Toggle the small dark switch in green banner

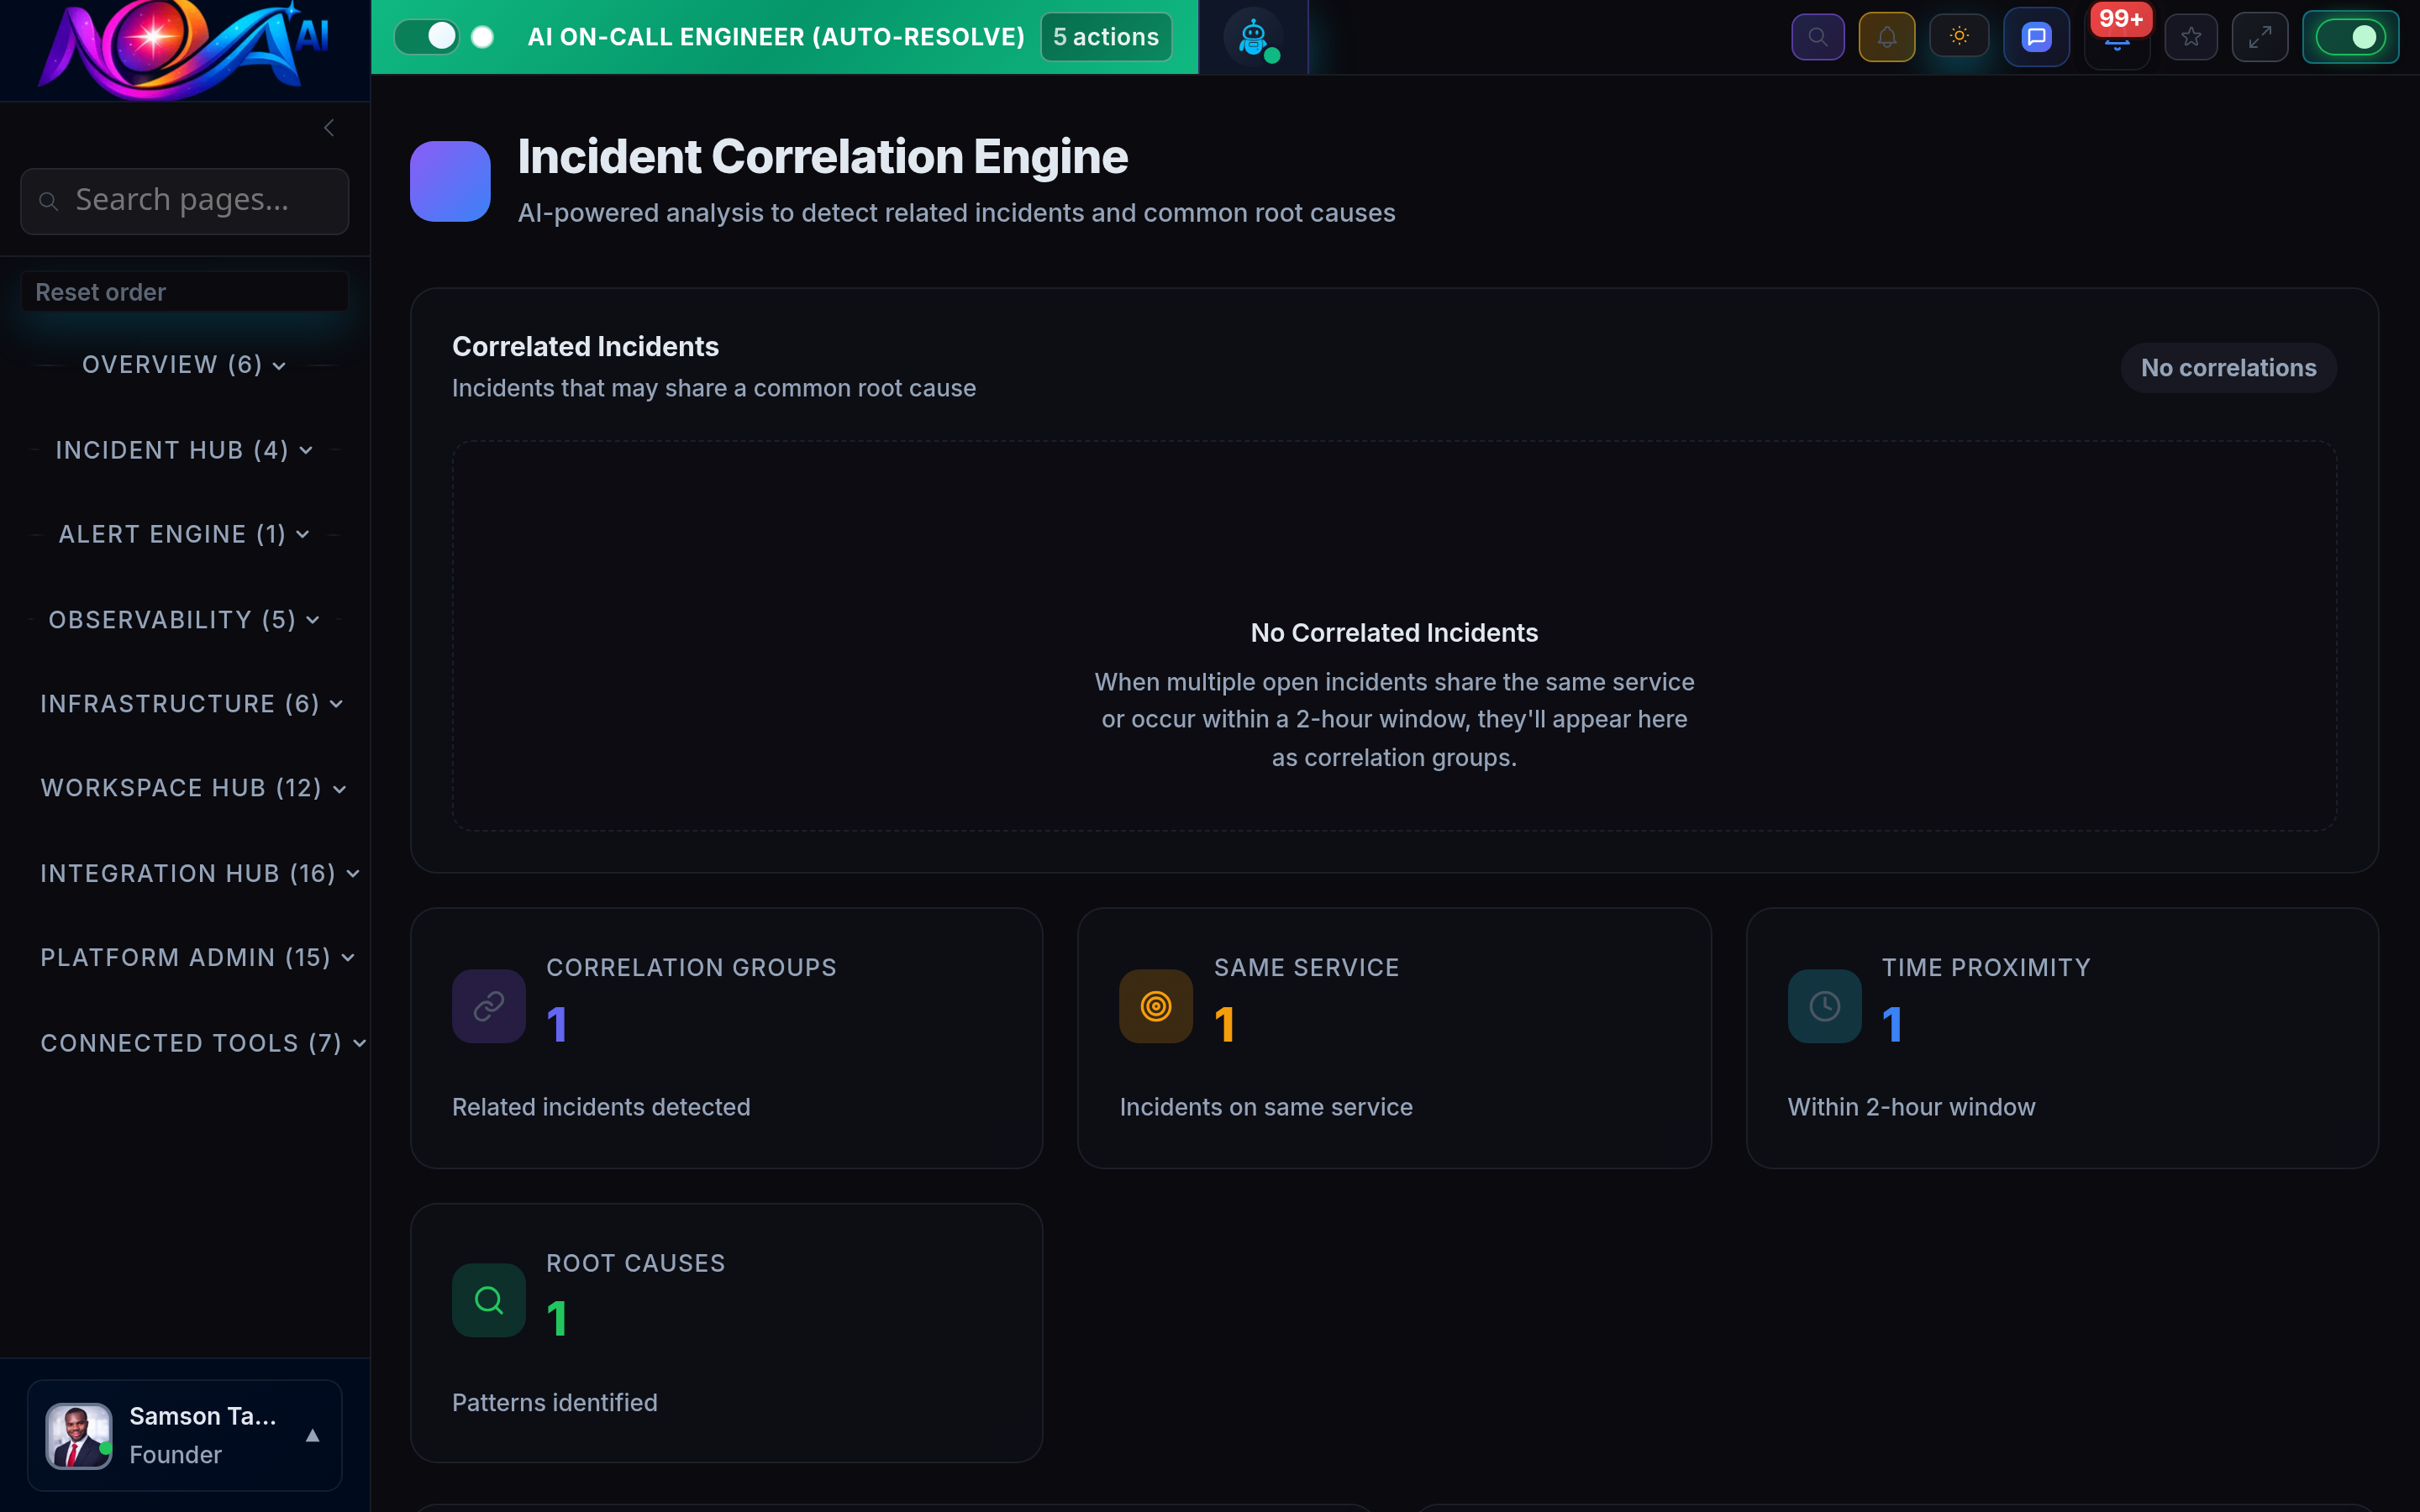click(483, 36)
